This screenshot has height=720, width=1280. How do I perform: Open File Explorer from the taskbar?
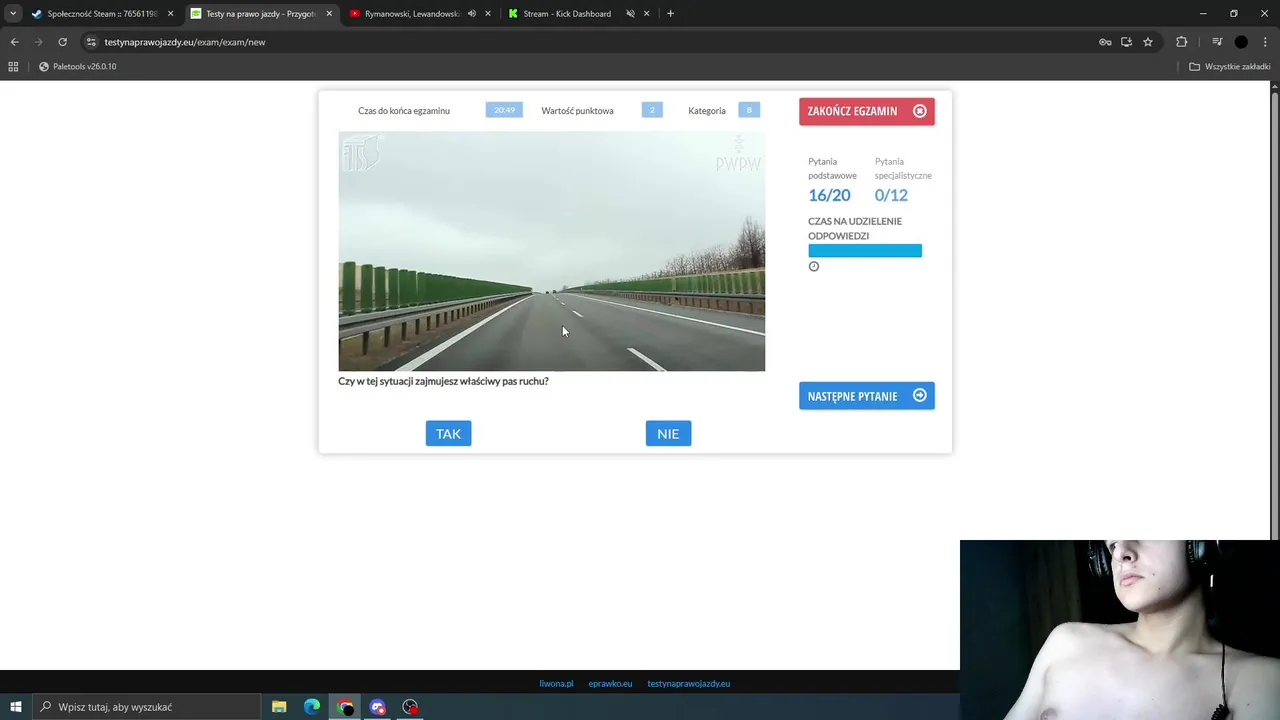click(x=279, y=707)
